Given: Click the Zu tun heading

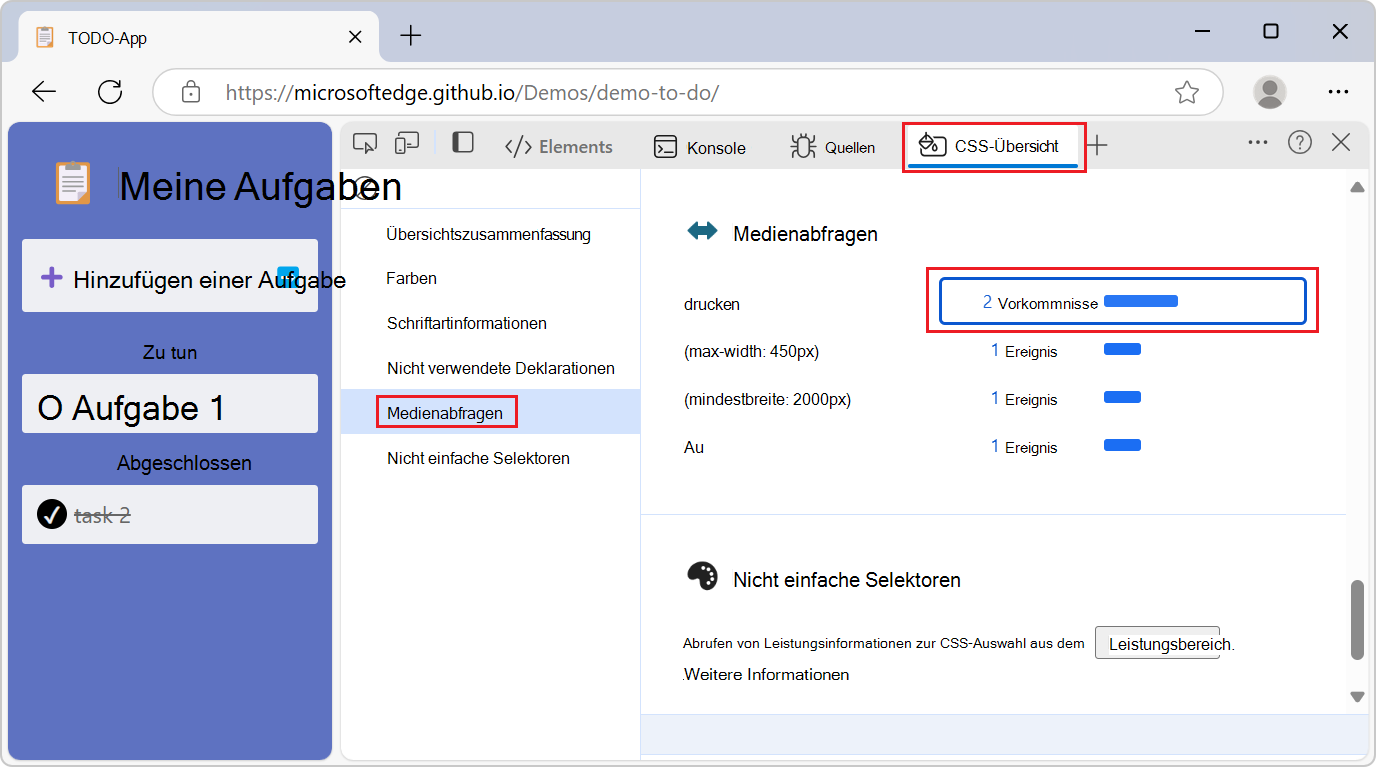Looking at the screenshot, I should coord(170,352).
